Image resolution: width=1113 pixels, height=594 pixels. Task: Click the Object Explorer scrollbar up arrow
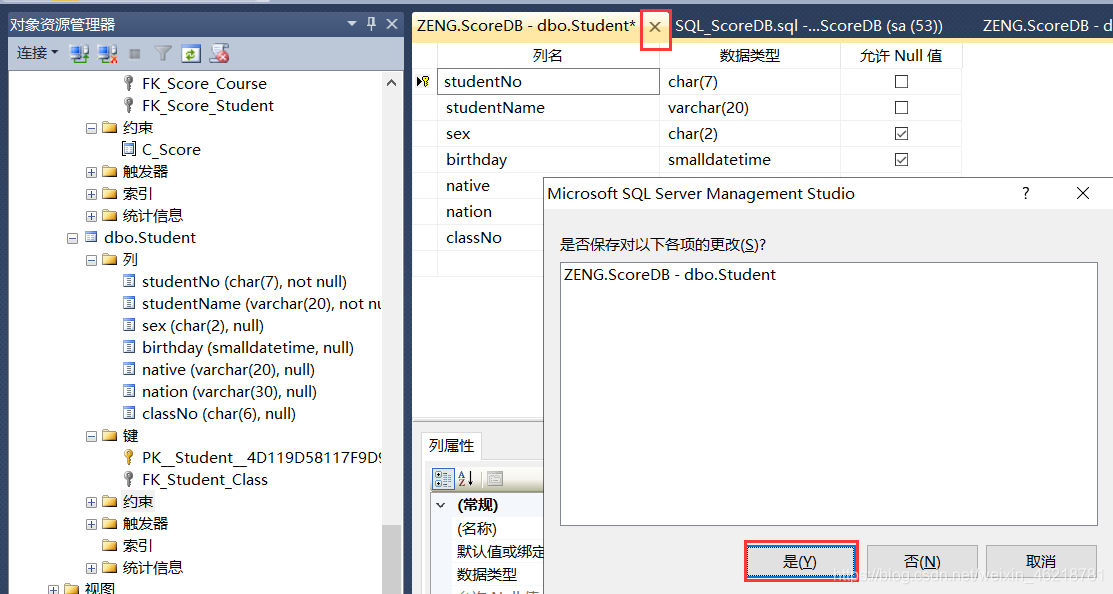[x=392, y=83]
